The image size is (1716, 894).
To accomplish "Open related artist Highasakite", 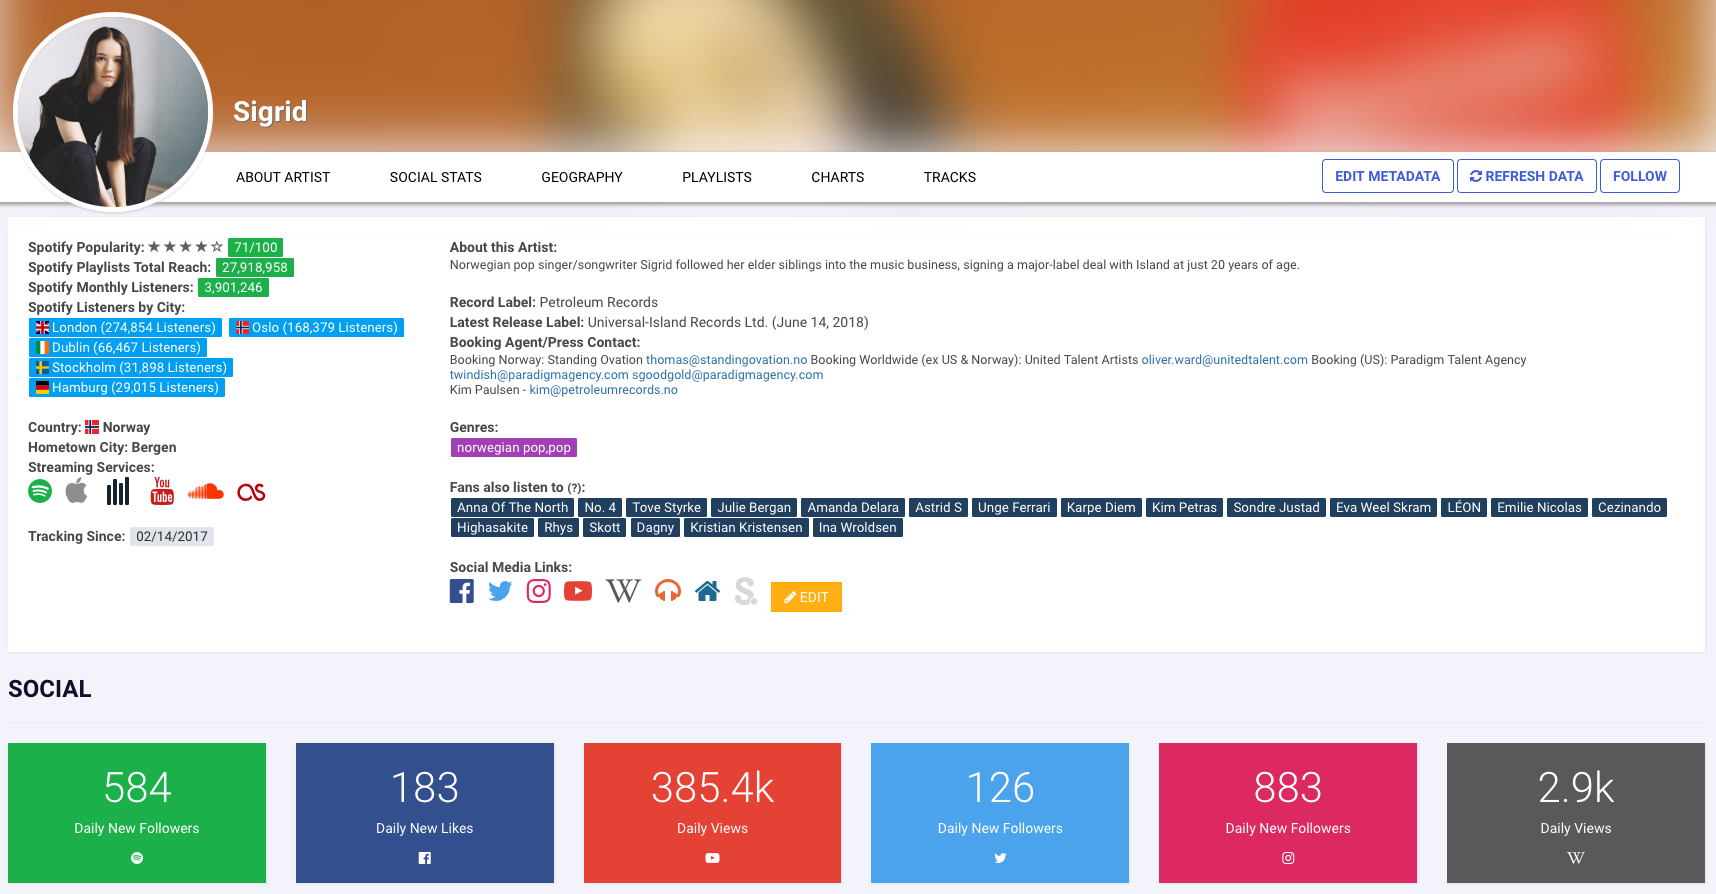I will 492,527.
